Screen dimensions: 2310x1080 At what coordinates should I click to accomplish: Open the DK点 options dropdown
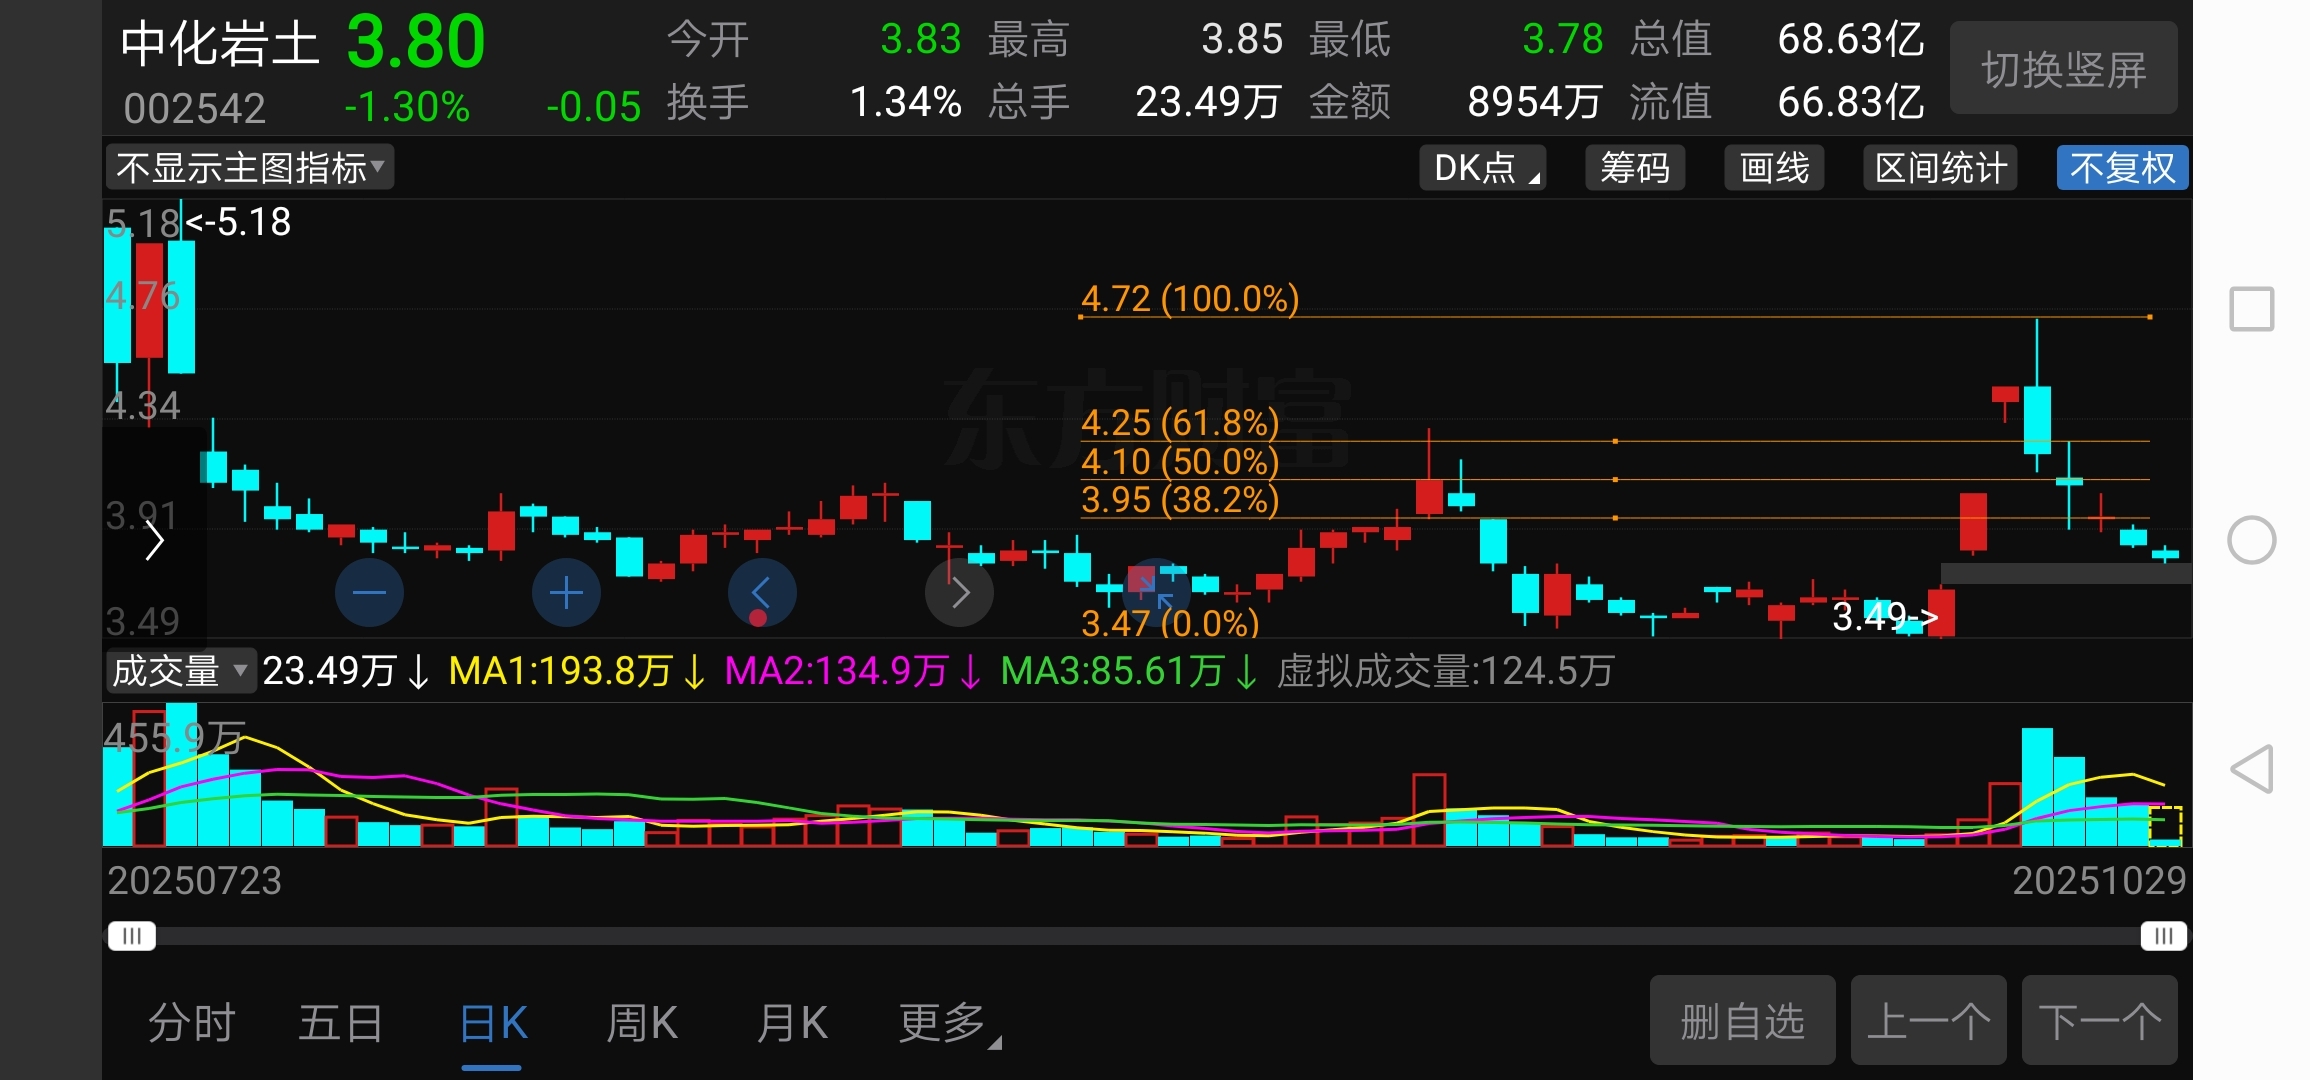click(1483, 168)
